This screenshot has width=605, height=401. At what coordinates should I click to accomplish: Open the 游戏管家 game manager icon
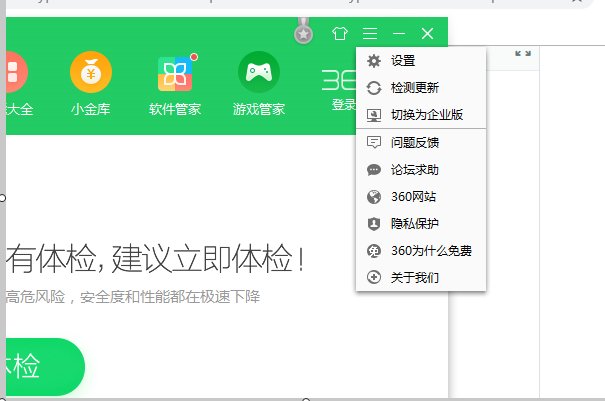tap(259, 72)
